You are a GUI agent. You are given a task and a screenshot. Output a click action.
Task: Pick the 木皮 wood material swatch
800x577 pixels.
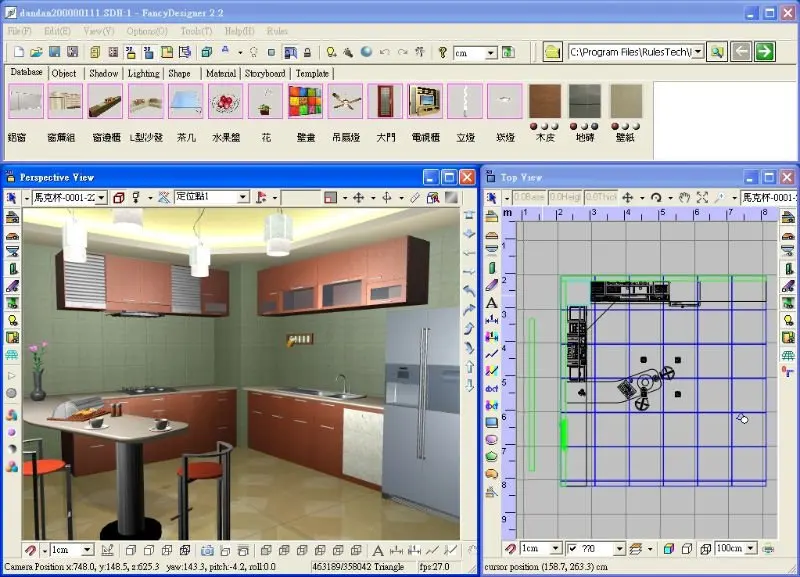(x=545, y=101)
